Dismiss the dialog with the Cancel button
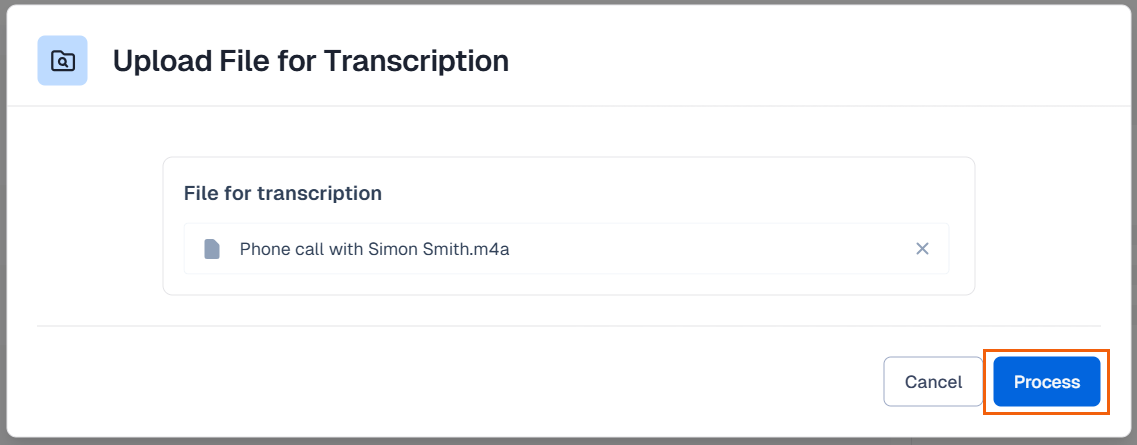1137x445 pixels. (x=933, y=382)
